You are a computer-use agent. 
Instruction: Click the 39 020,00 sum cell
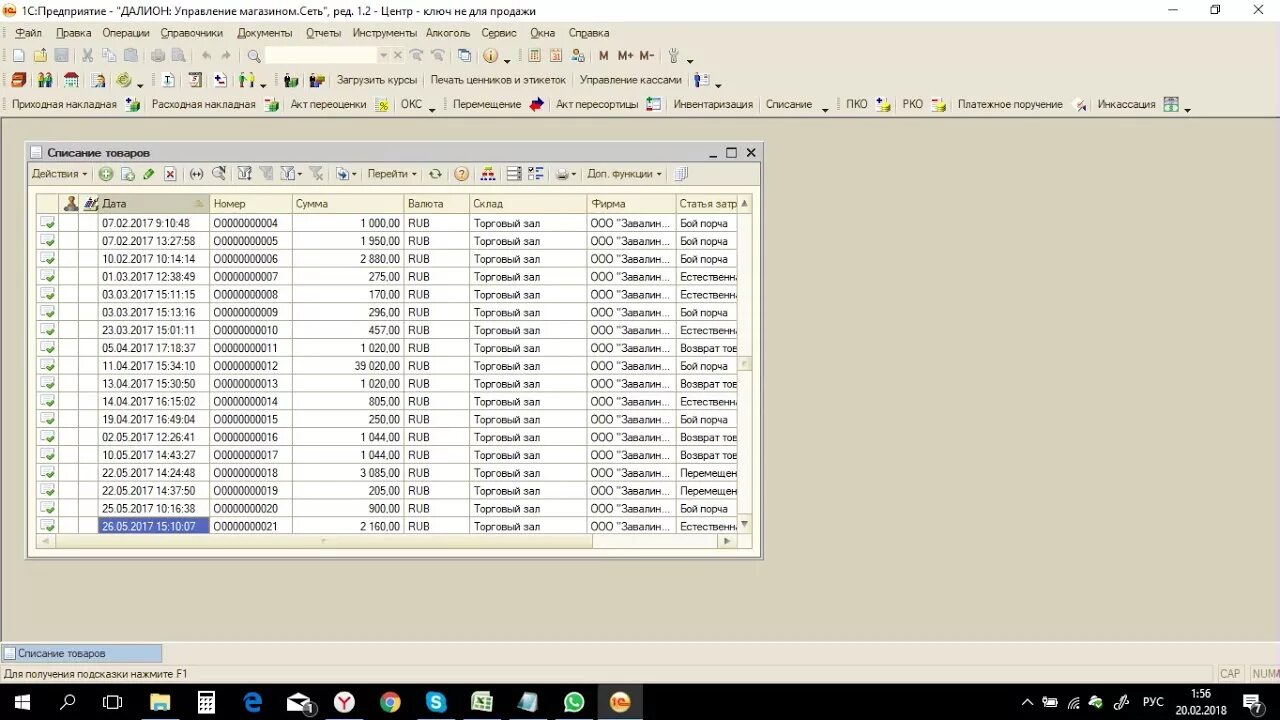pos(348,366)
